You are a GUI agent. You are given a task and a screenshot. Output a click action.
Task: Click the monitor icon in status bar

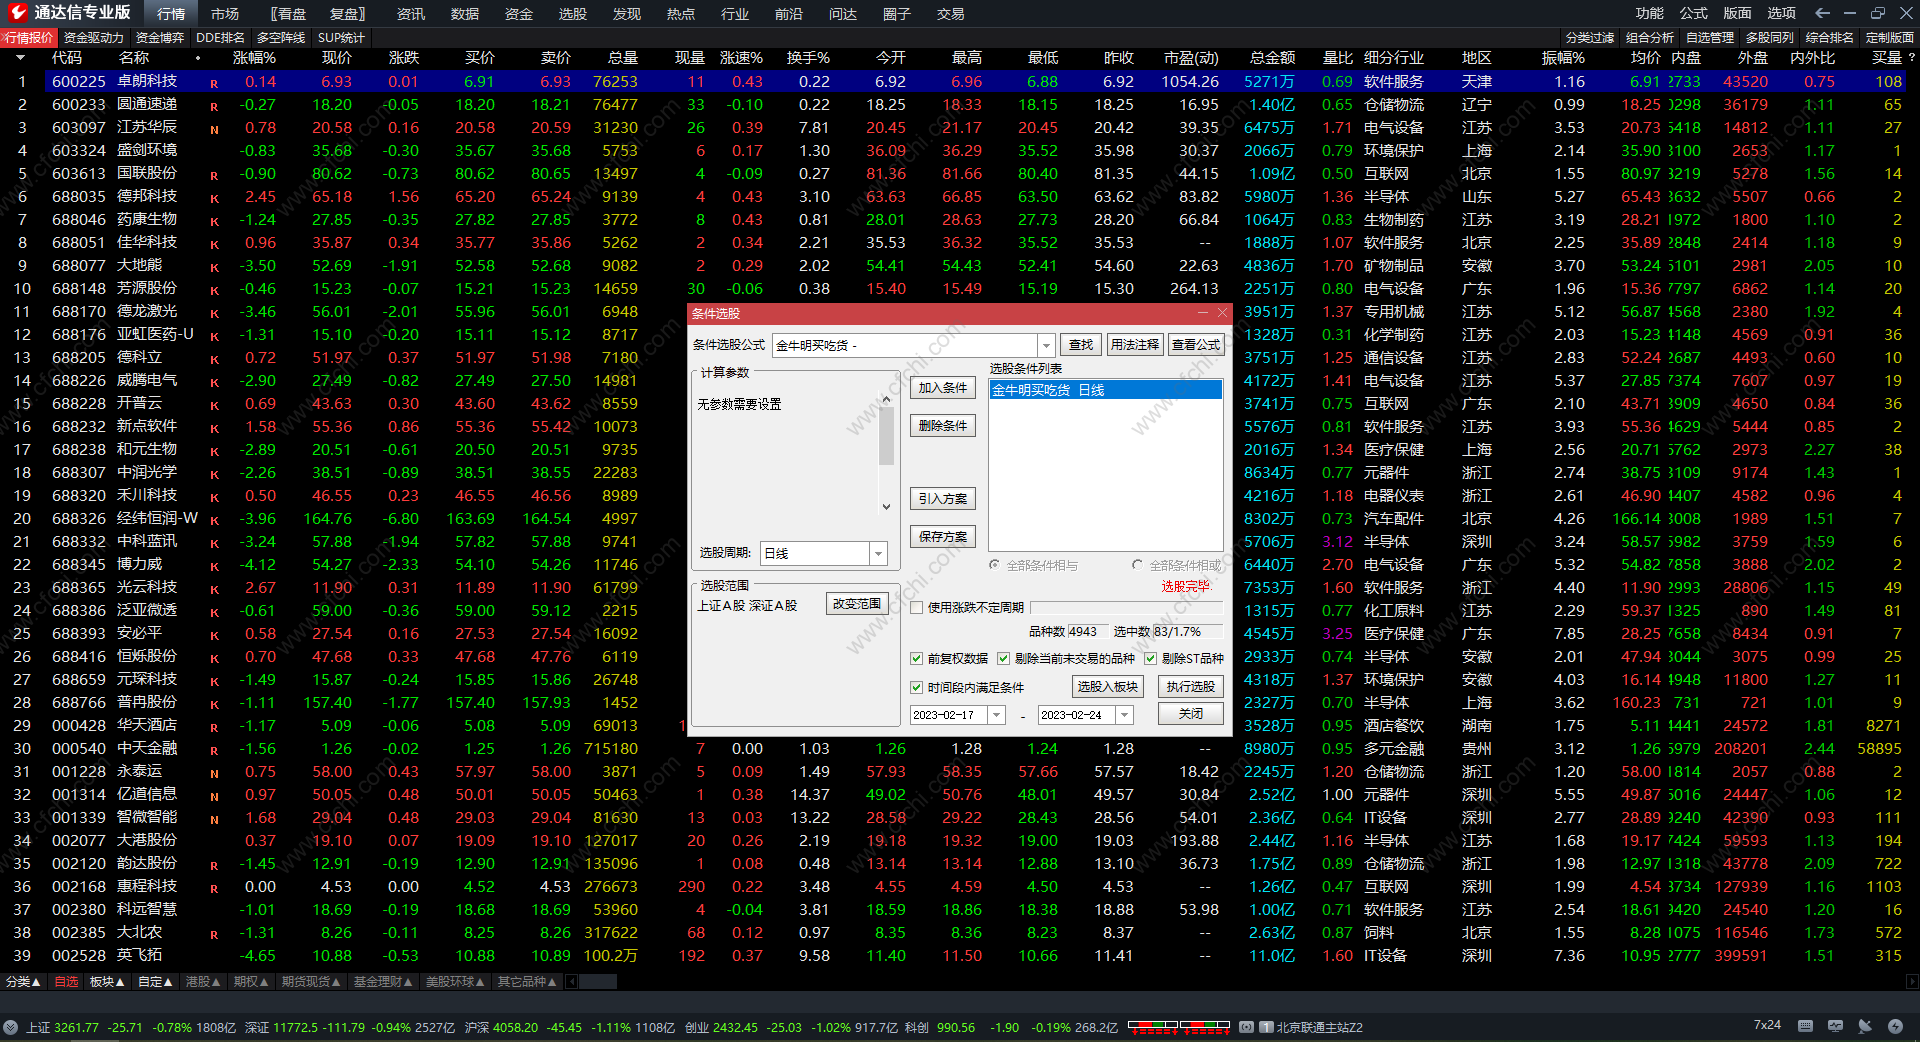1835,1026
